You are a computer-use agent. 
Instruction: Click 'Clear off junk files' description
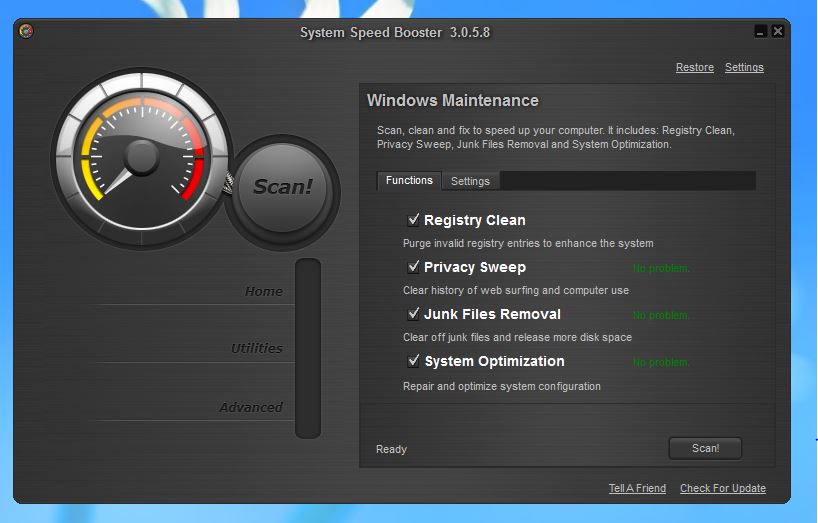517,337
